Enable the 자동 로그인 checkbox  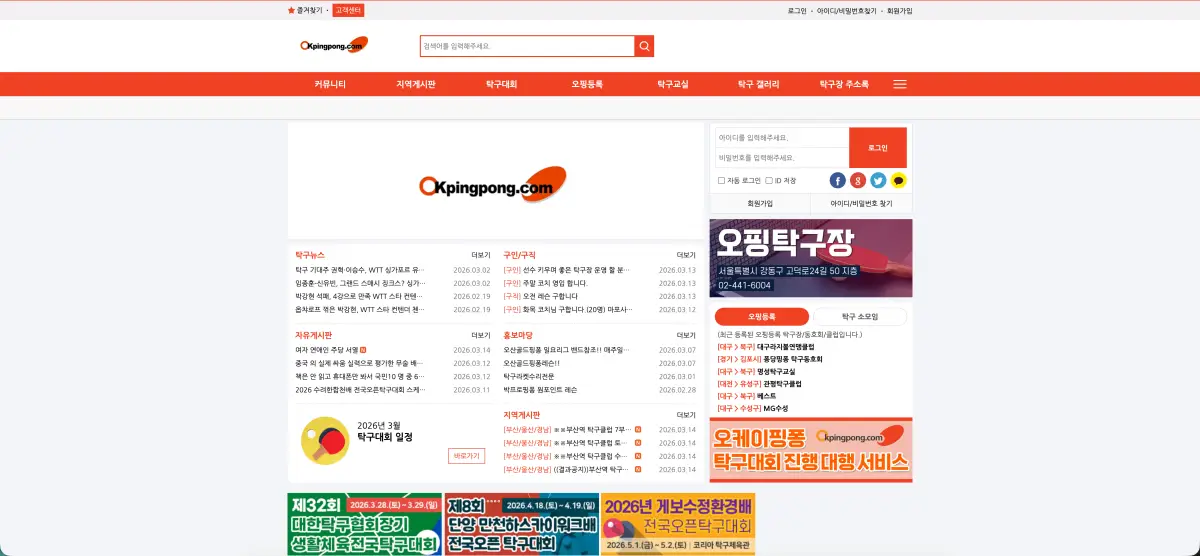click(722, 181)
